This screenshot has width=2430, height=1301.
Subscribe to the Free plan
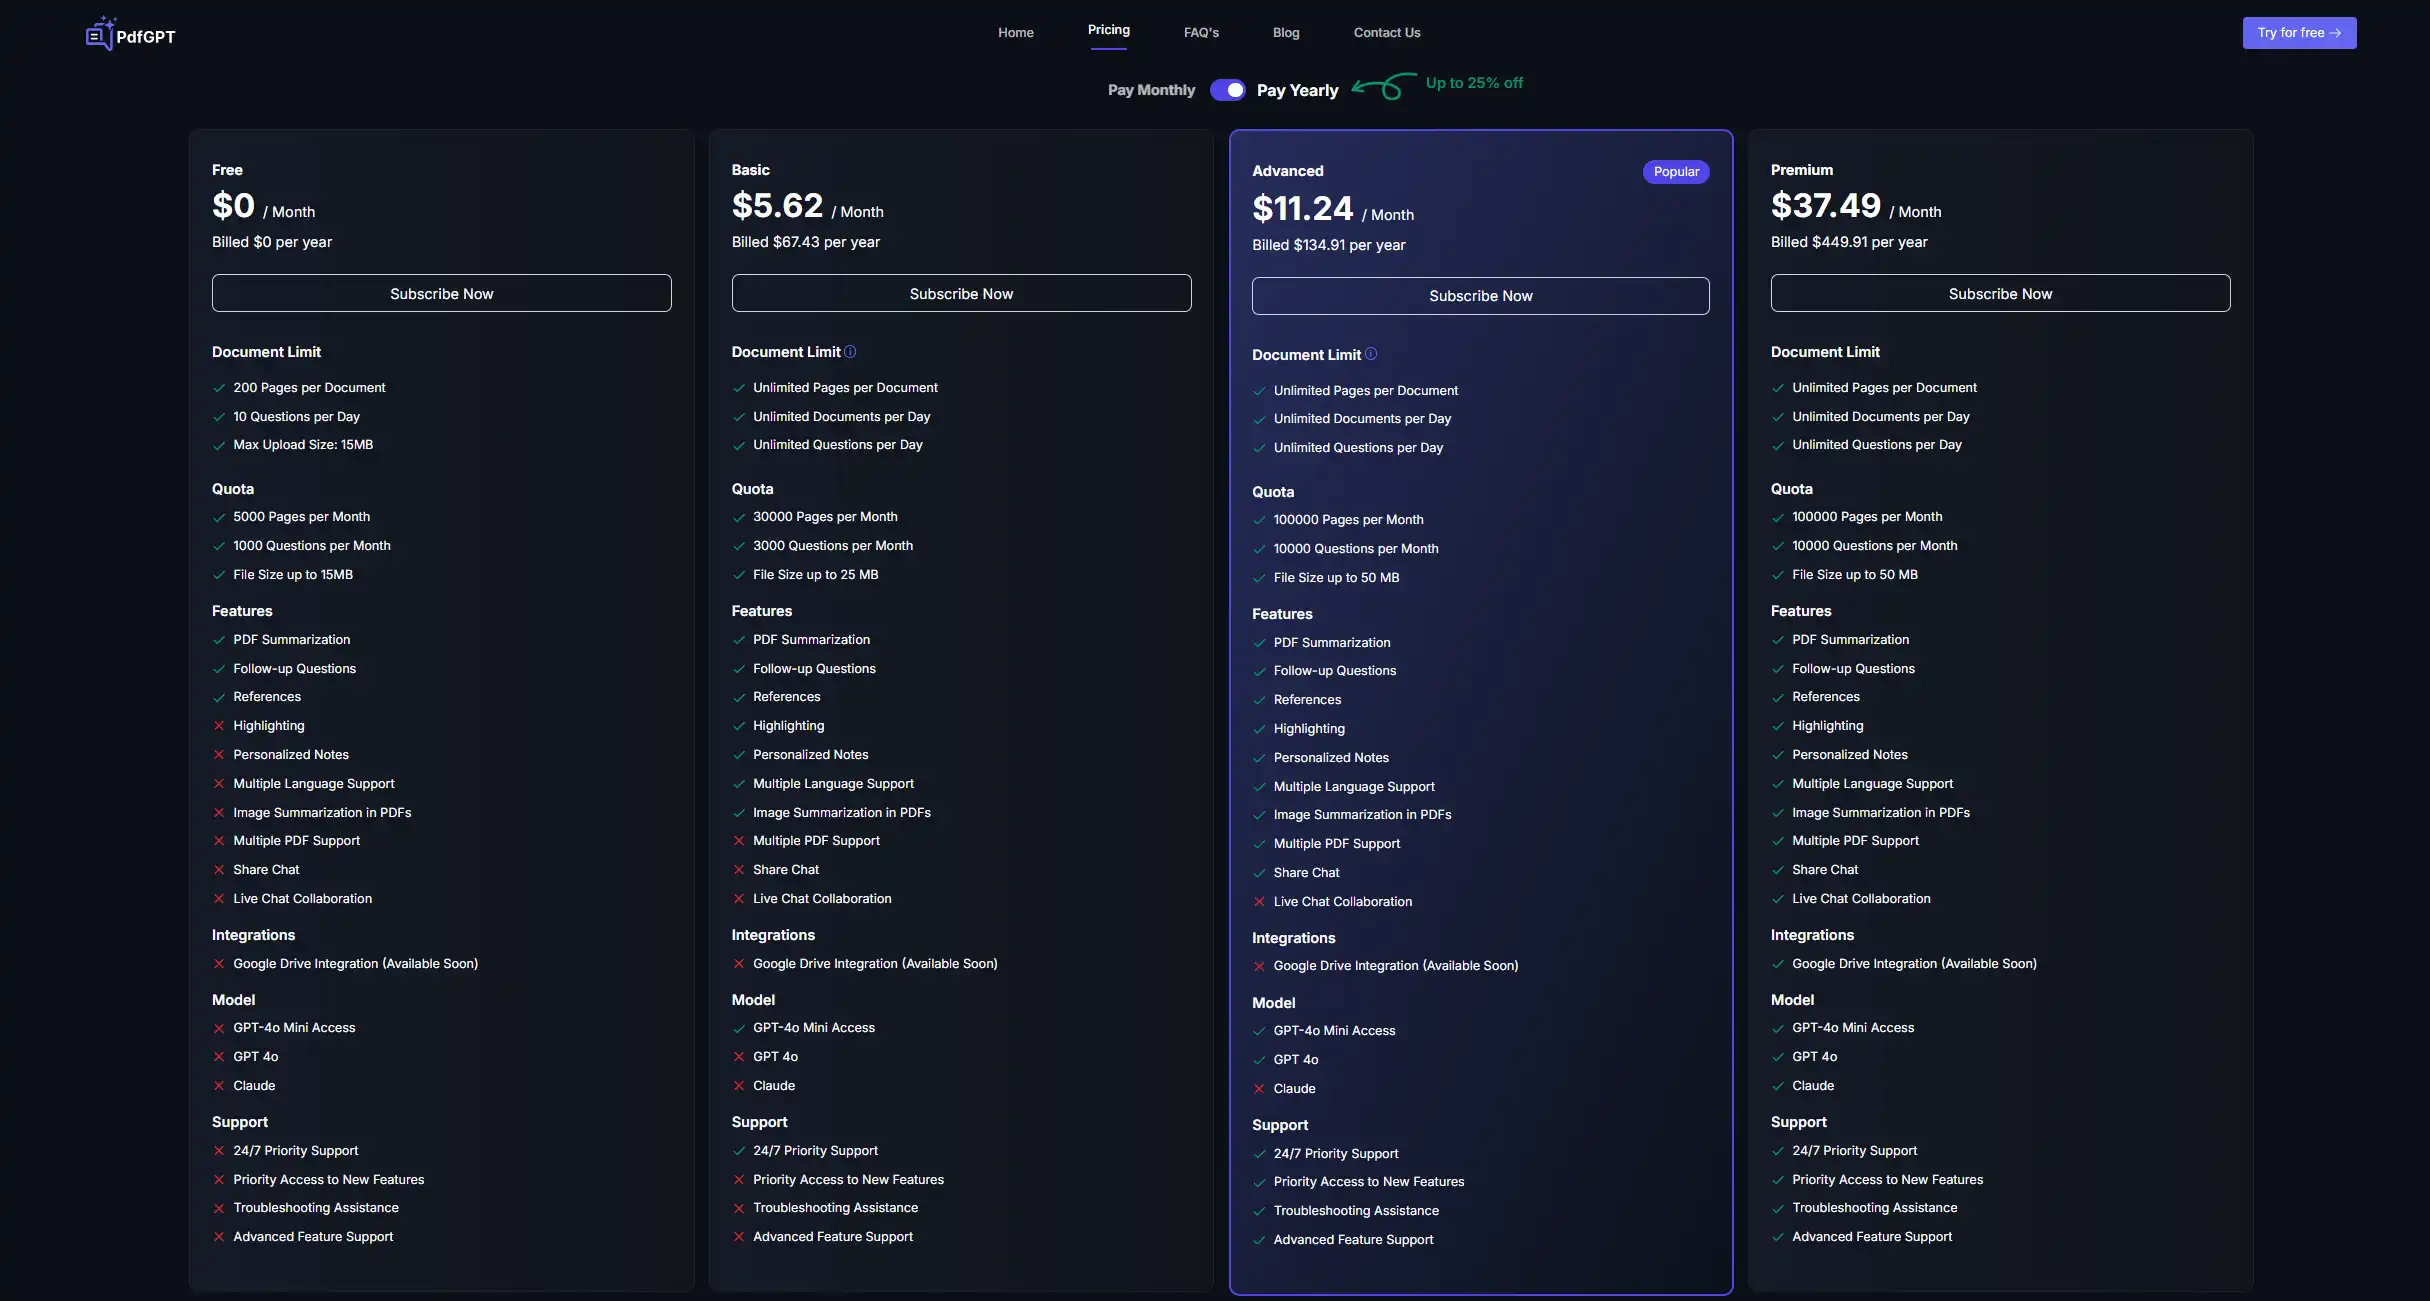(x=441, y=293)
